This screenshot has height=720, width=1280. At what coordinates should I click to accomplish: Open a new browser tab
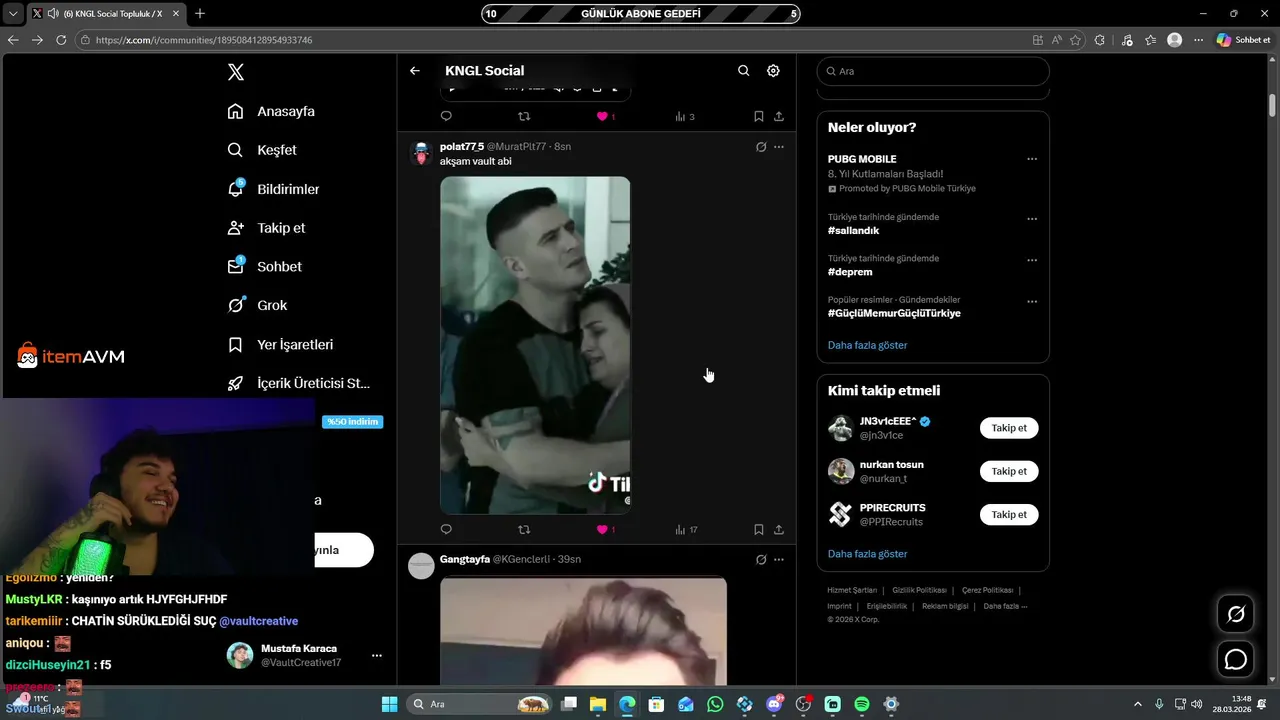200,14
